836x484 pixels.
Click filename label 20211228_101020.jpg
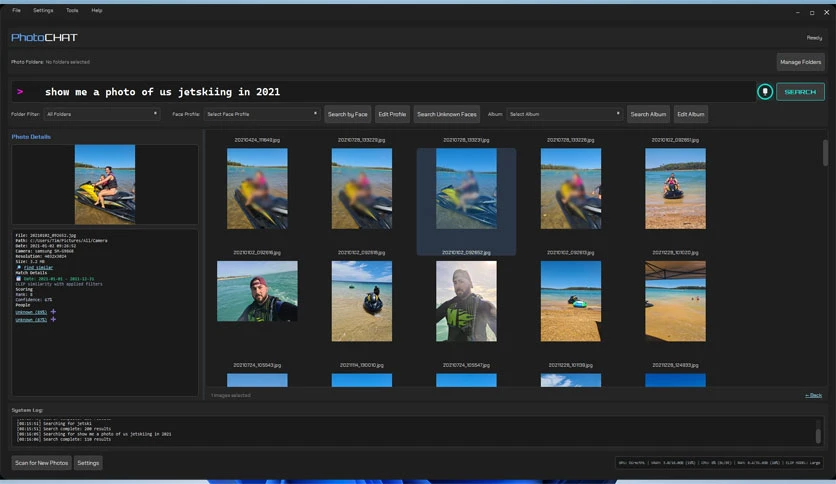tap(675, 253)
